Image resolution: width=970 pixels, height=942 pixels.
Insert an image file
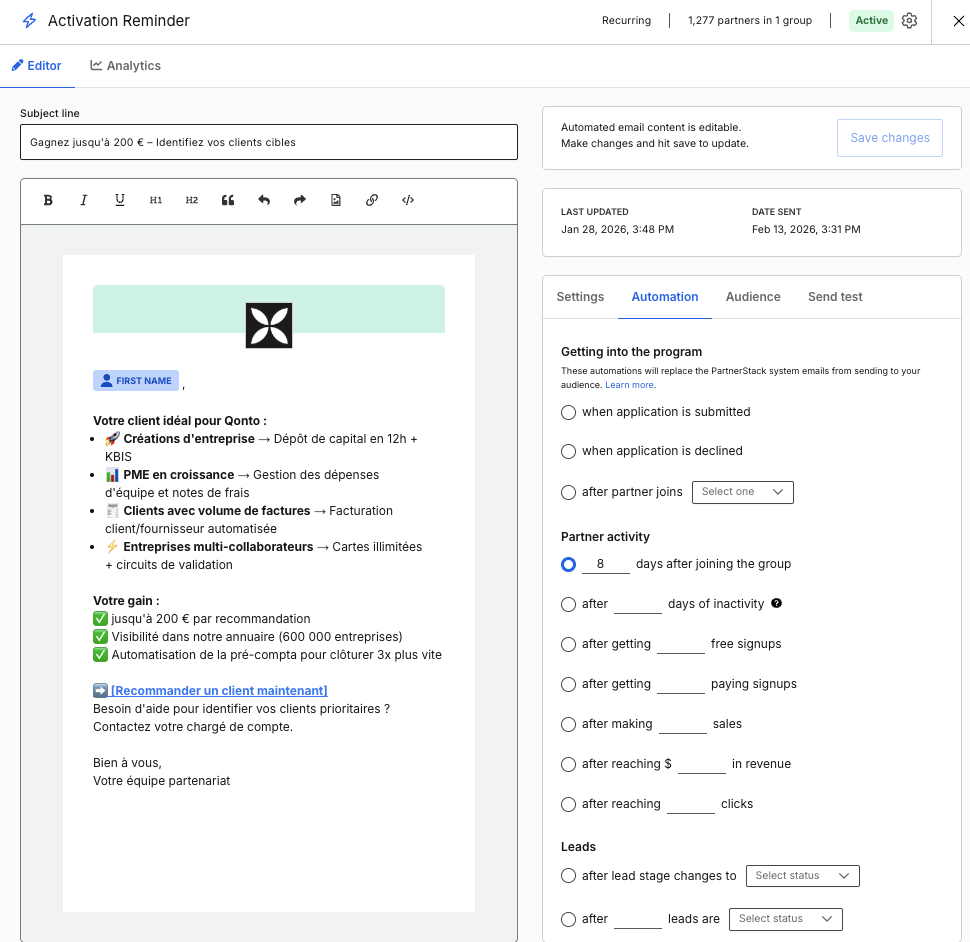pos(336,200)
